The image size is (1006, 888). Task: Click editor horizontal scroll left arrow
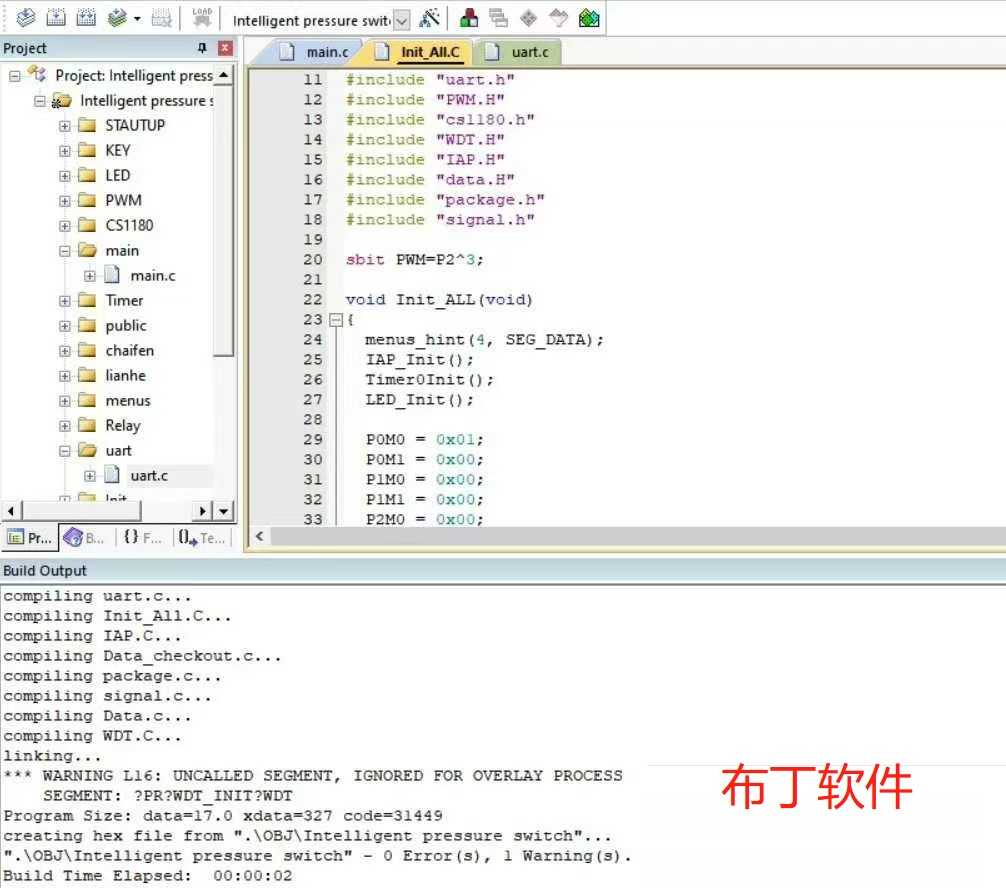(x=259, y=536)
